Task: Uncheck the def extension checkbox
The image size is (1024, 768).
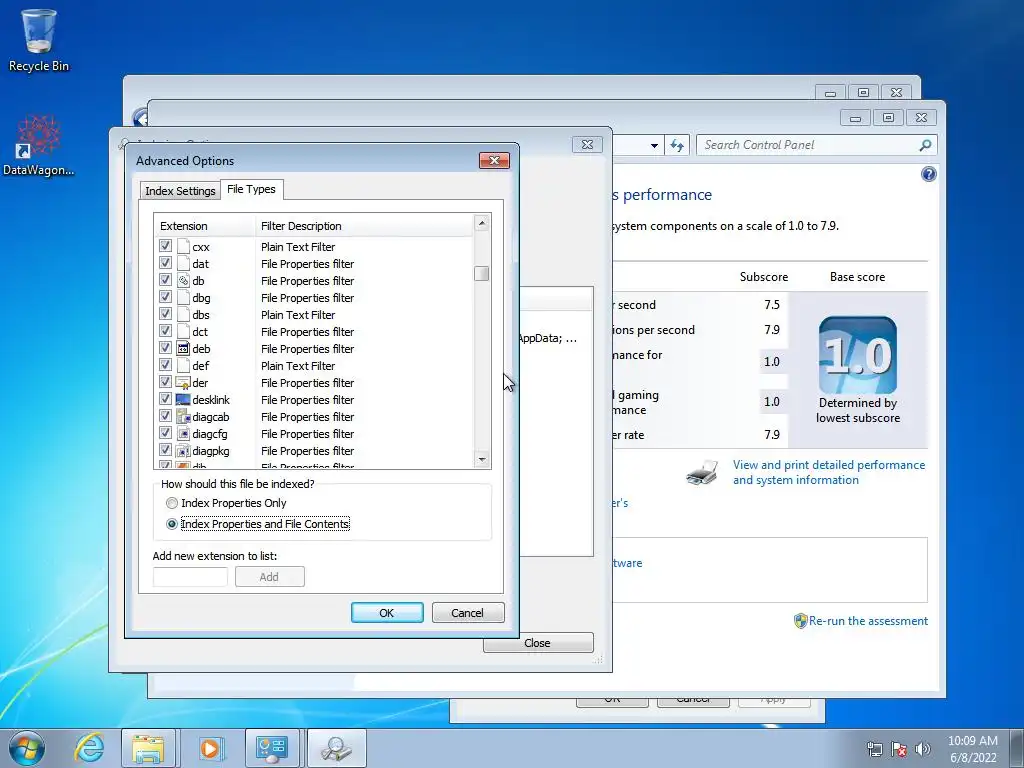Action: (x=165, y=365)
